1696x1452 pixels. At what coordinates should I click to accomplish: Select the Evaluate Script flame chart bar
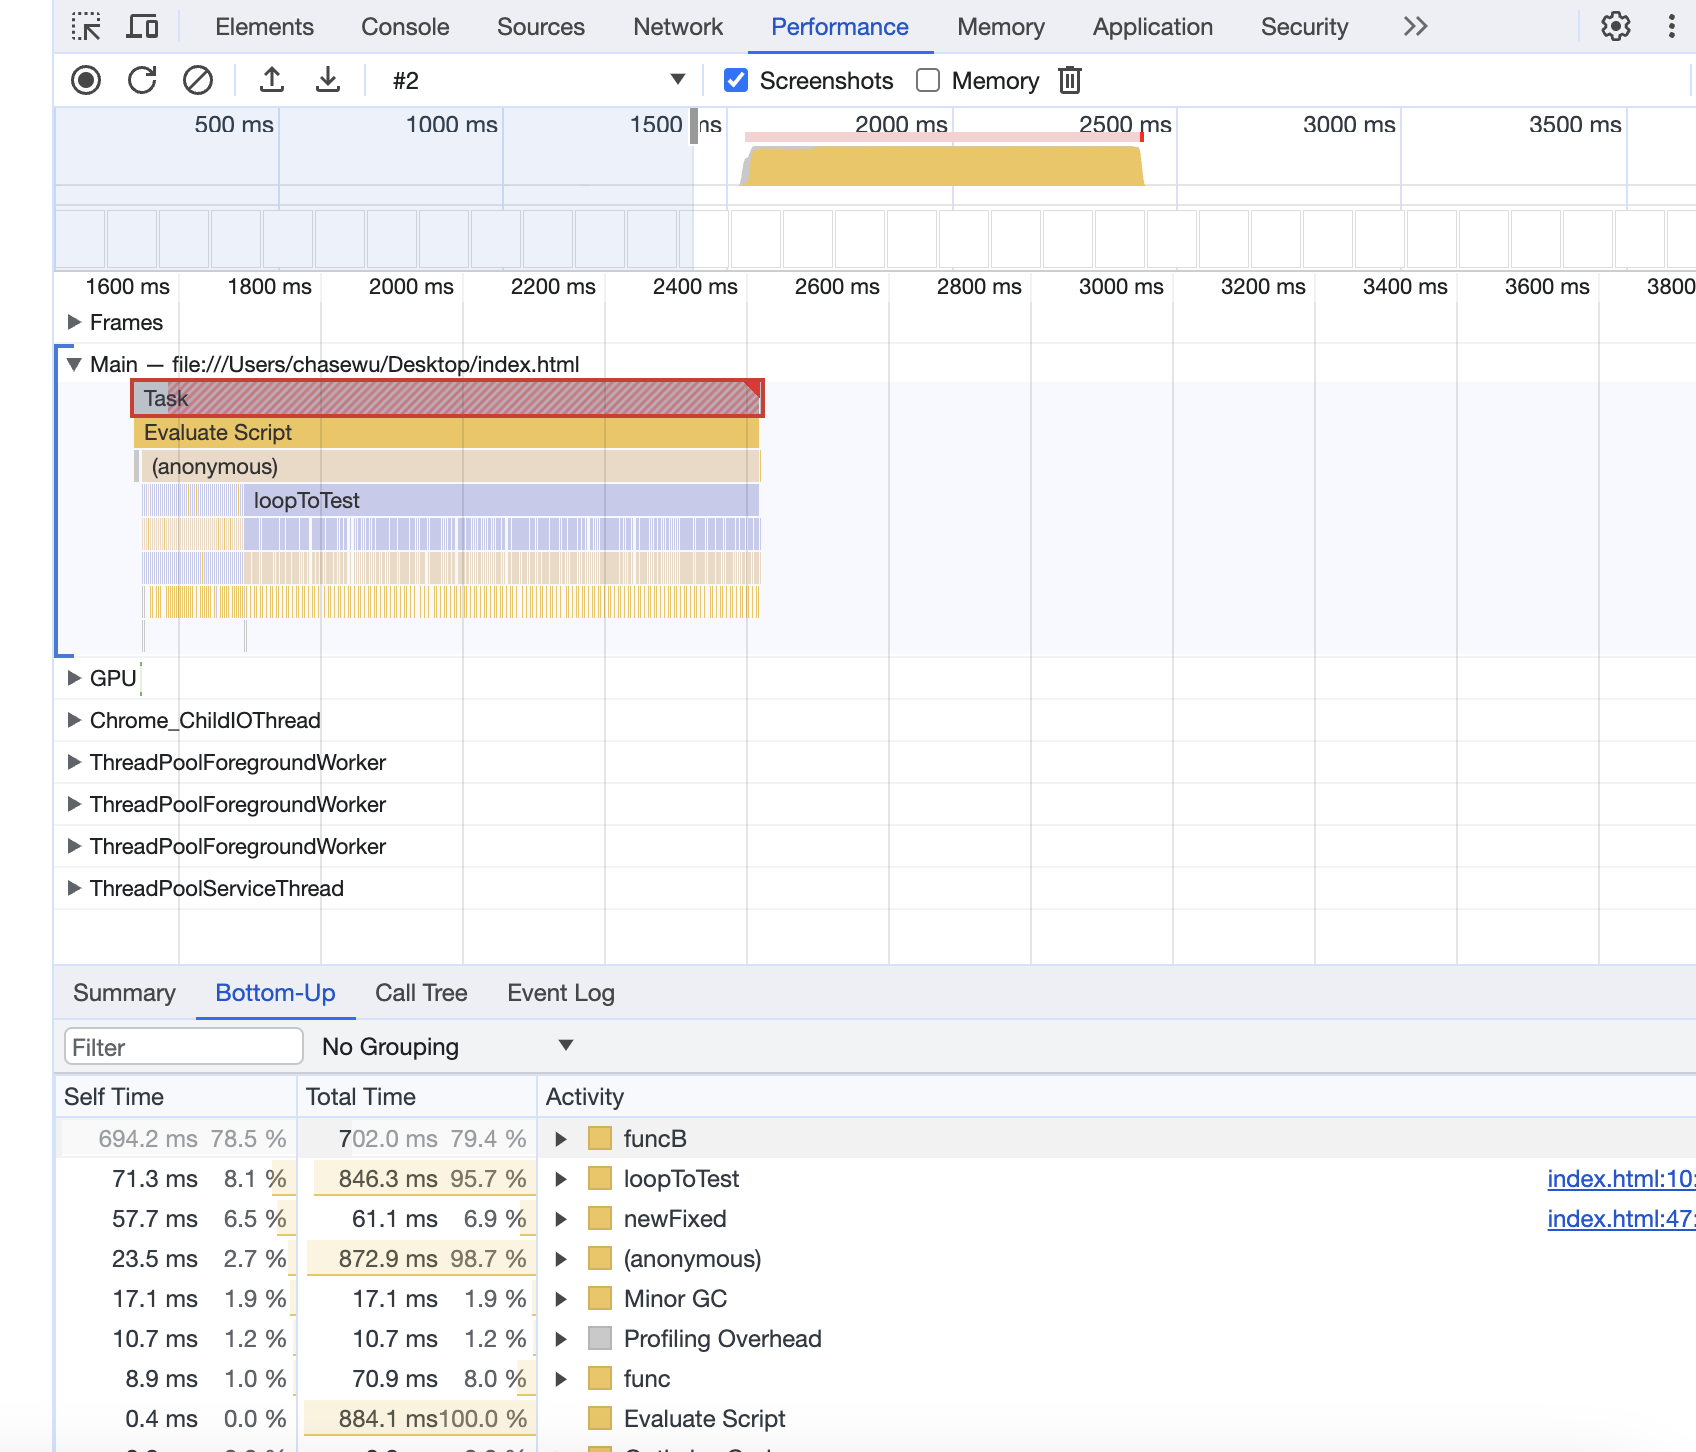pyautogui.click(x=446, y=432)
